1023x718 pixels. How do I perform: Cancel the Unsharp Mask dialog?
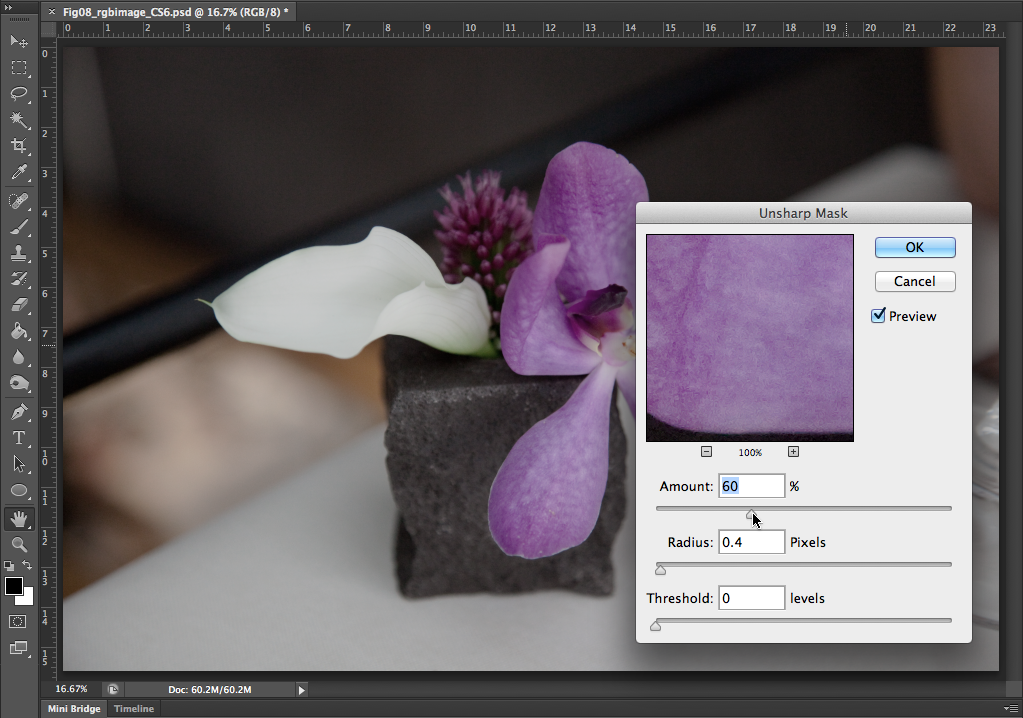click(914, 281)
